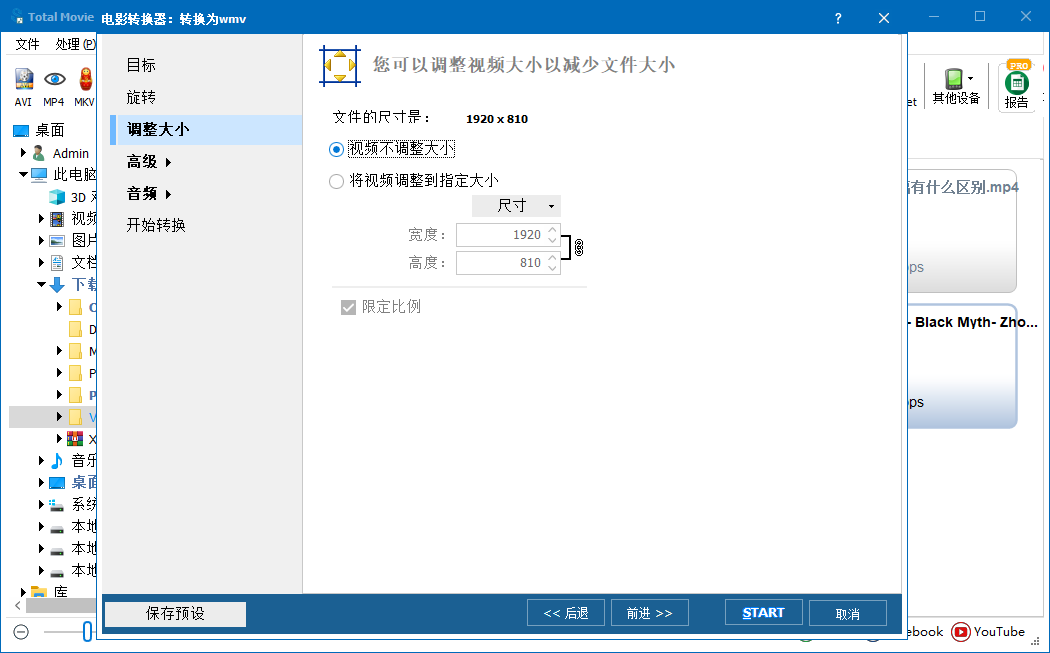1050x653 pixels.
Task: Toggle the 限定比例 checkbox
Action: (x=348, y=307)
